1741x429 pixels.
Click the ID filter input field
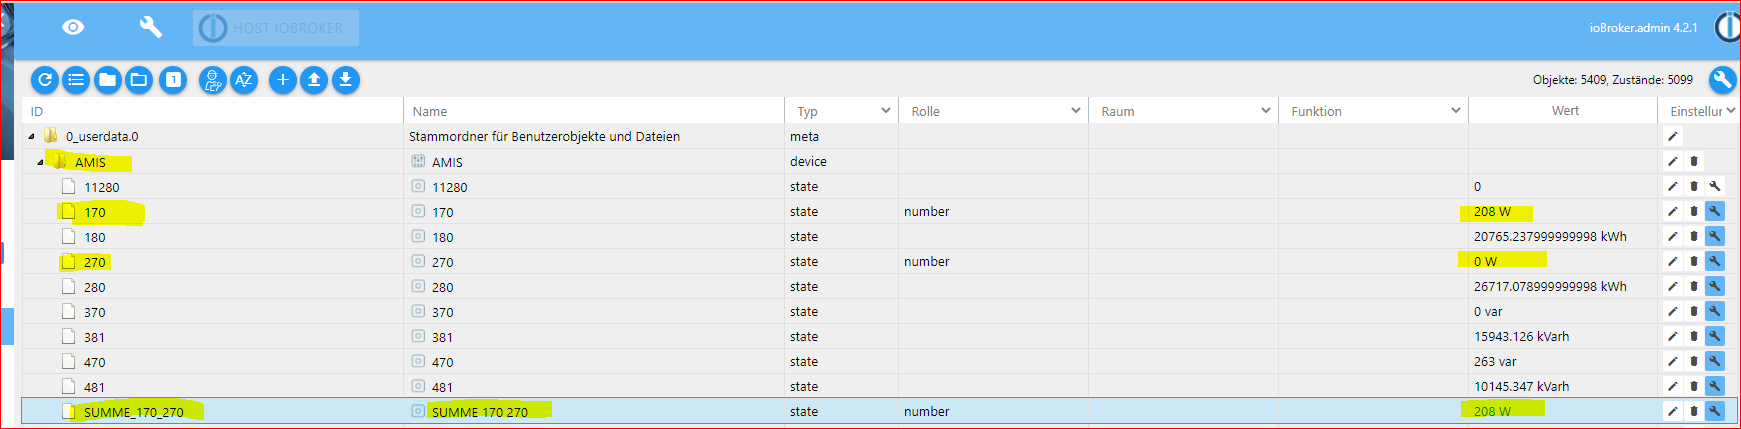tap(210, 111)
